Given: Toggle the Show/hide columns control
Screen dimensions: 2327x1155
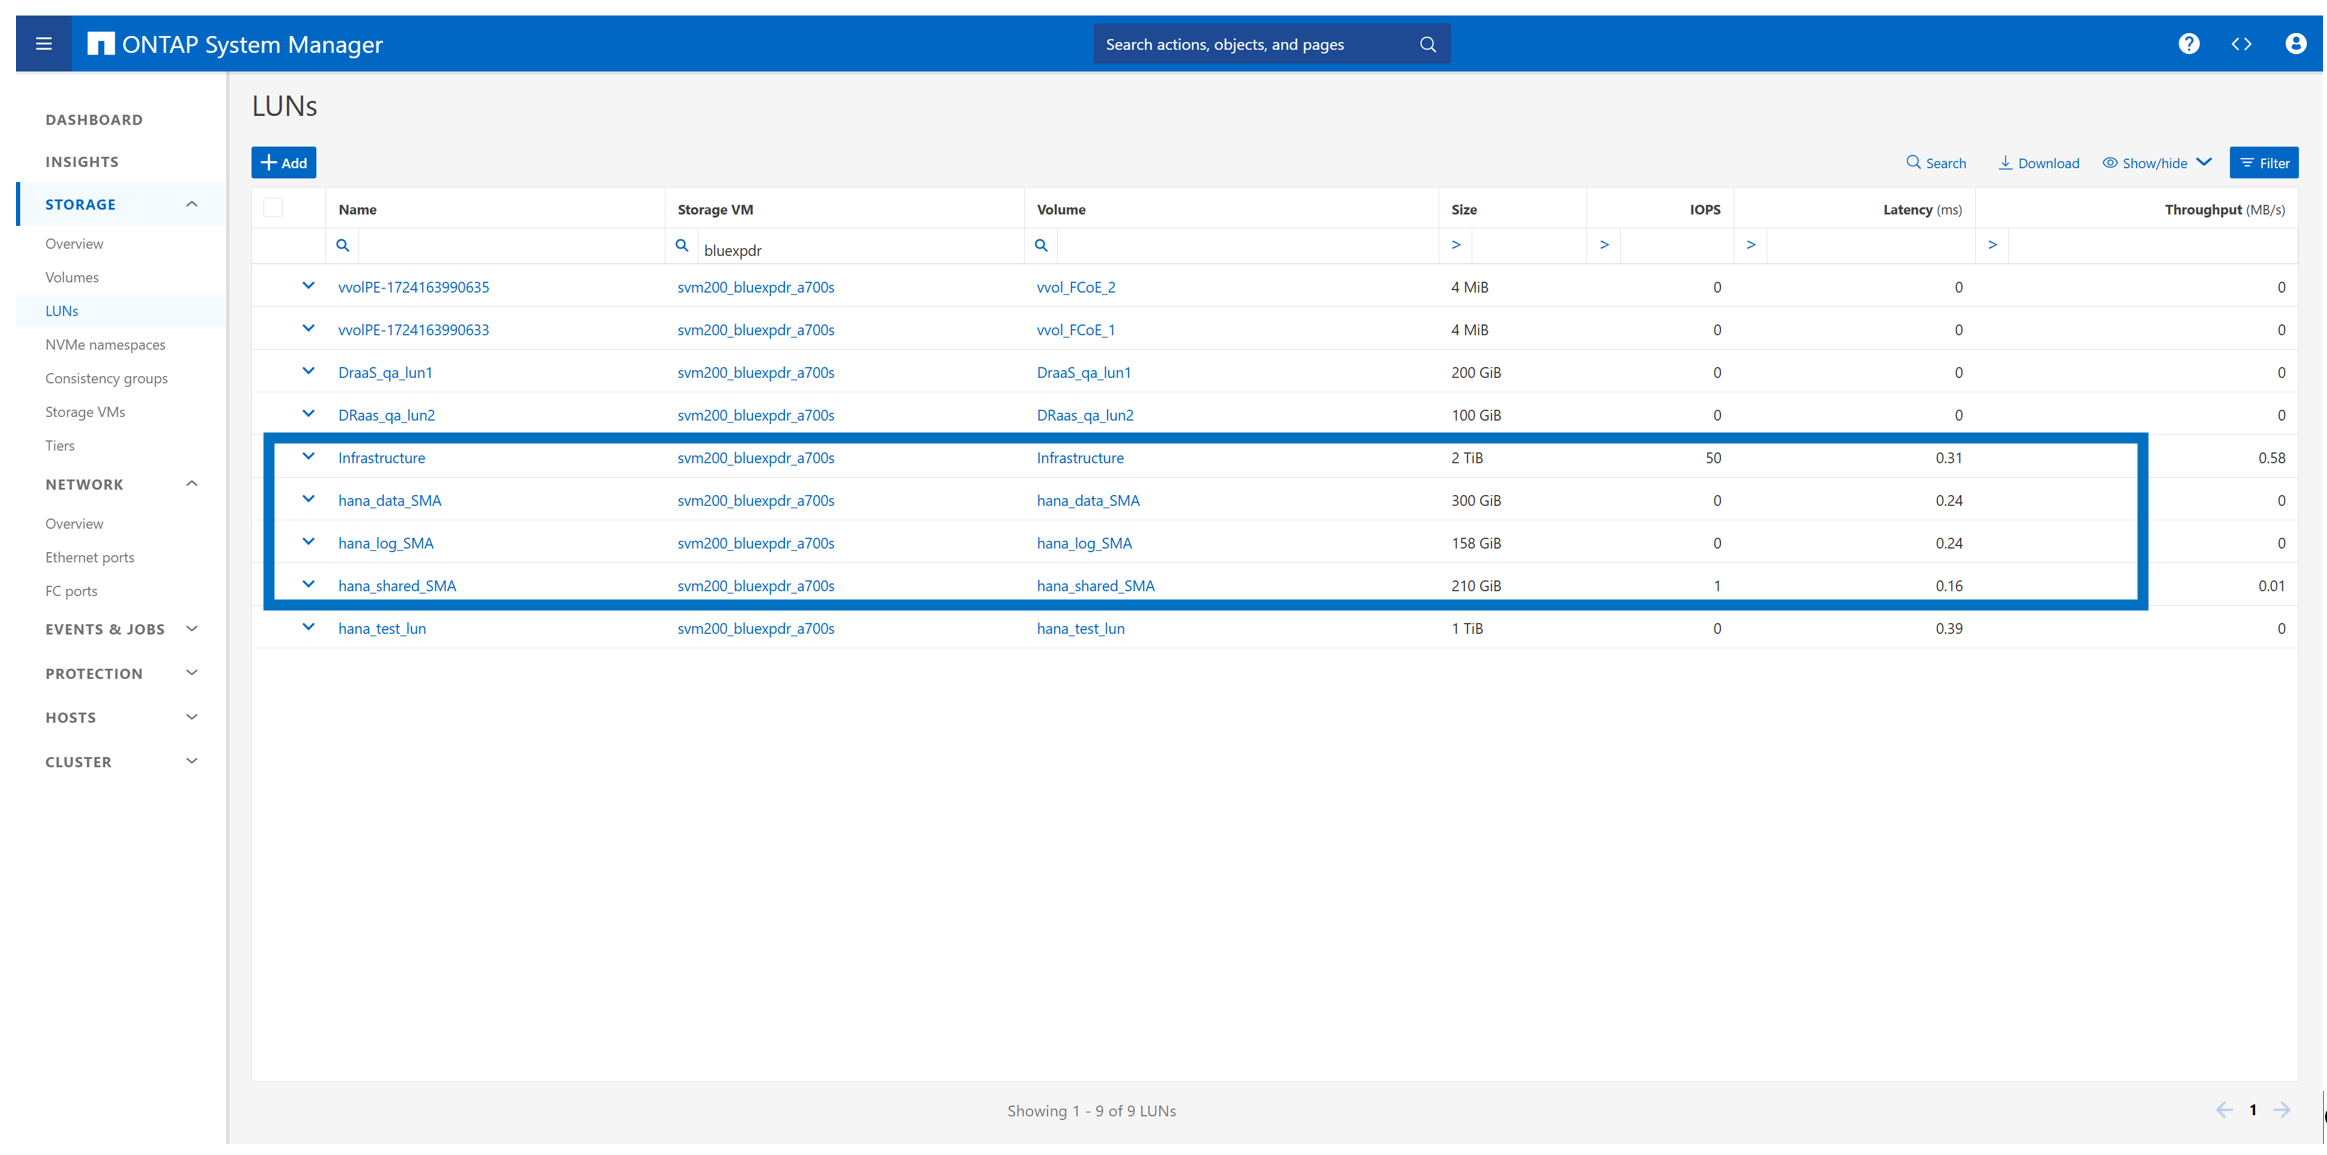Looking at the screenshot, I should tap(2156, 163).
